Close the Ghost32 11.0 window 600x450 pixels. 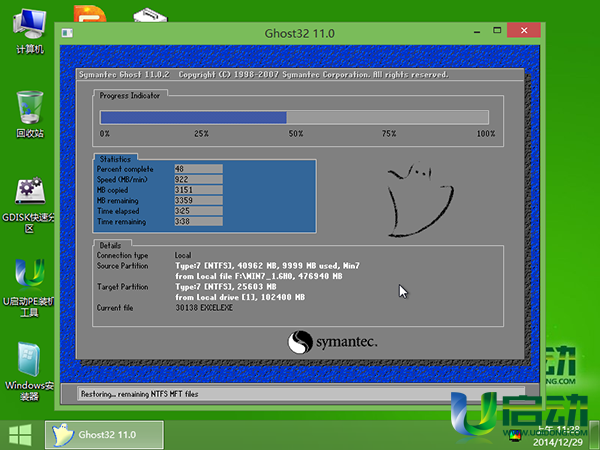click(524, 30)
